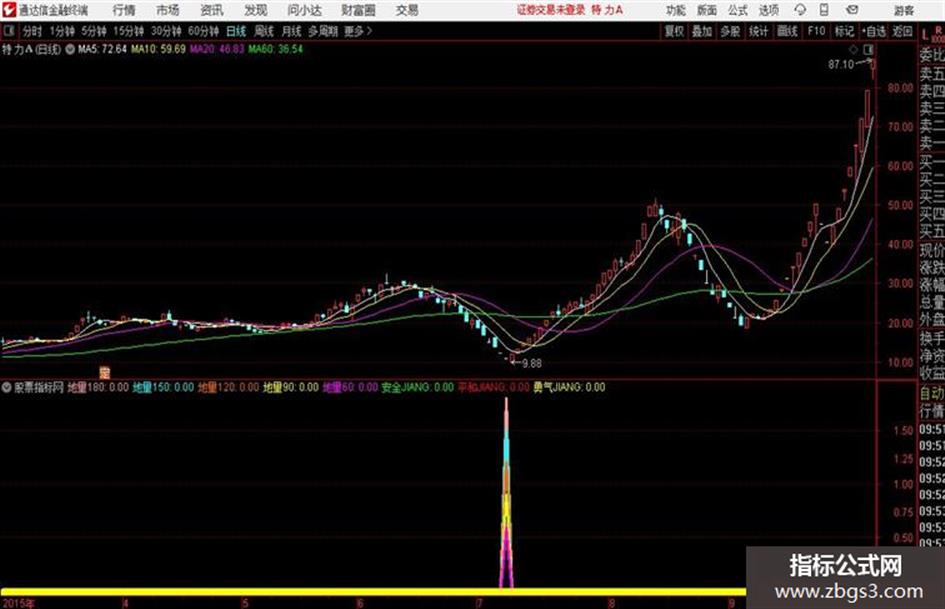Click the 勇气JIANG: 0.00 indicator value

[569, 388]
